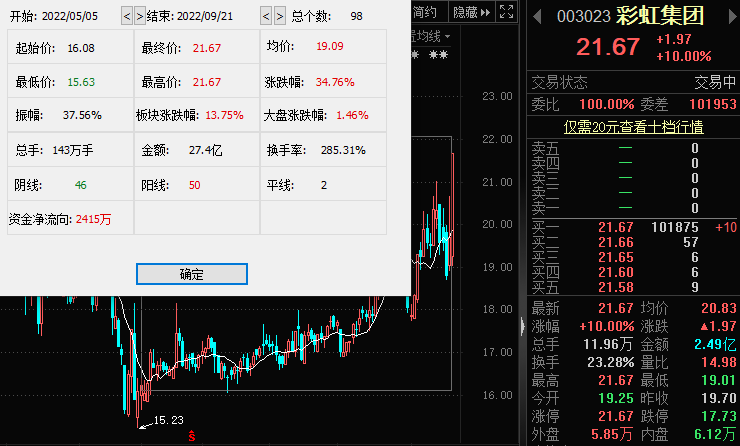Click the 板块涨跌幅 value 13.75%
Screen dimensions: 740x446
click(x=224, y=115)
